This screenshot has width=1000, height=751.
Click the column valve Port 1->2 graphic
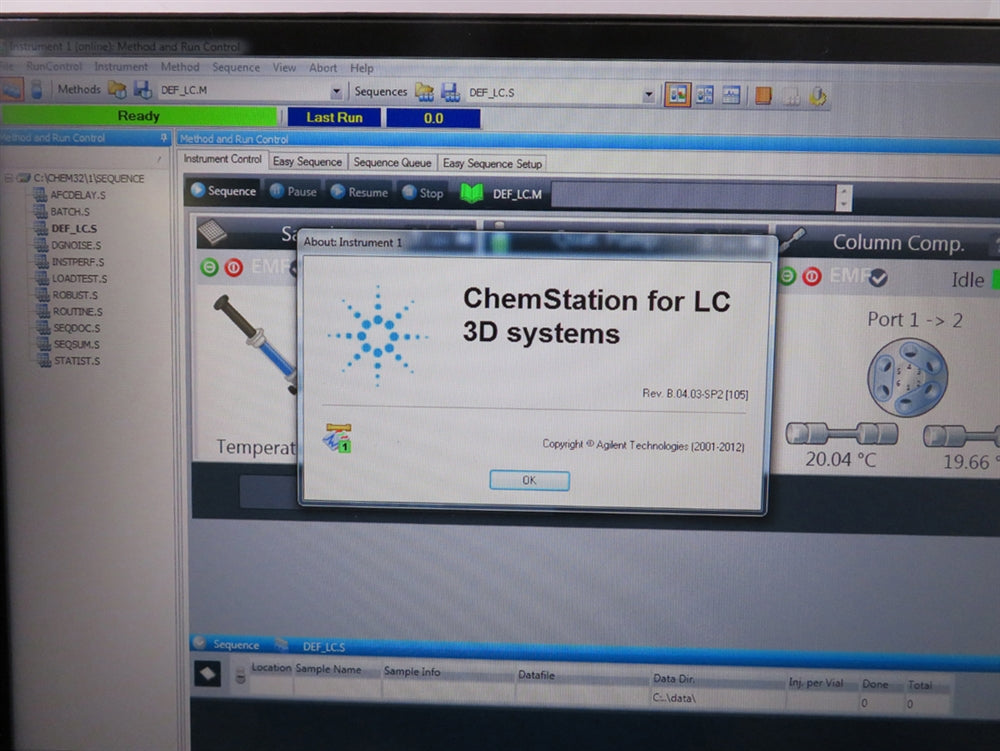pos(908,377)
